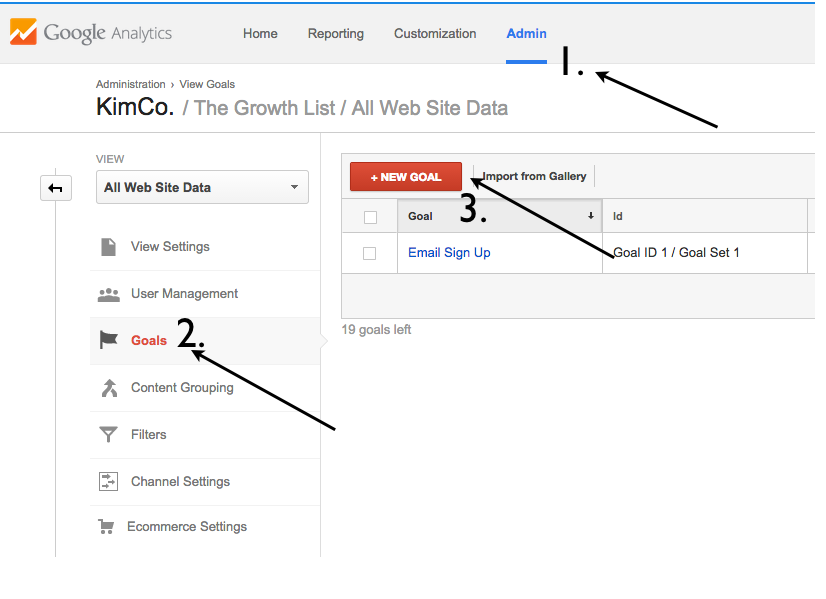Click the Filters funnel icon
The height and width of the screenshot is (599, 826).
[x=109, y=435]
